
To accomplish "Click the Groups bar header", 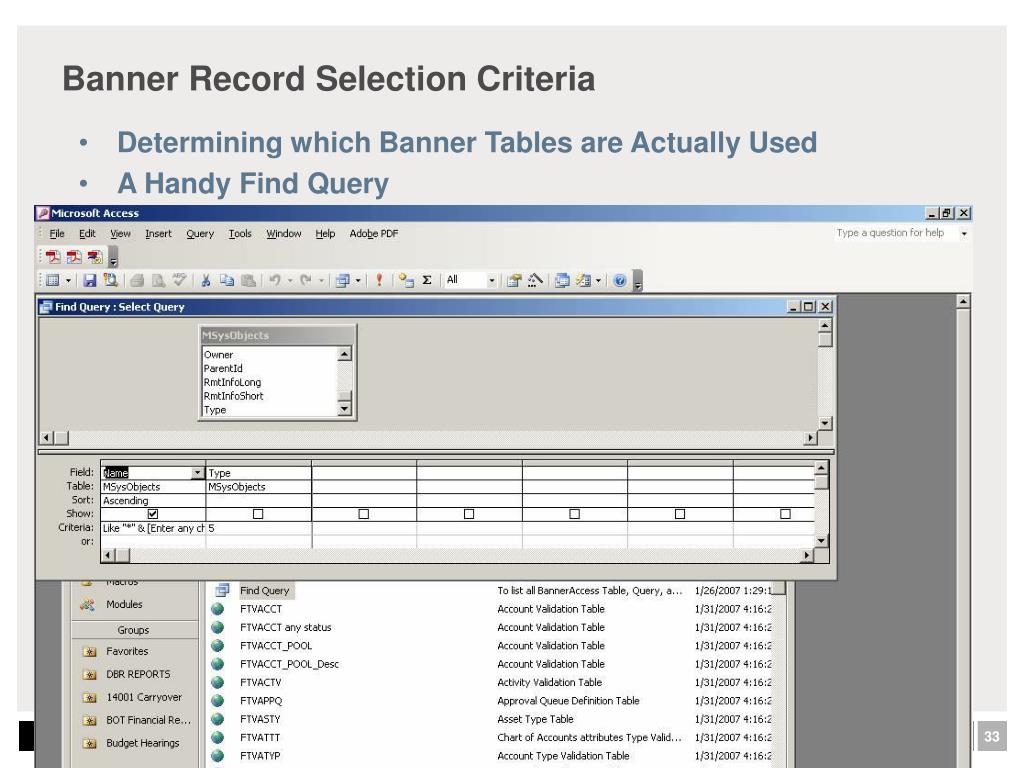I will pos(134,630).
